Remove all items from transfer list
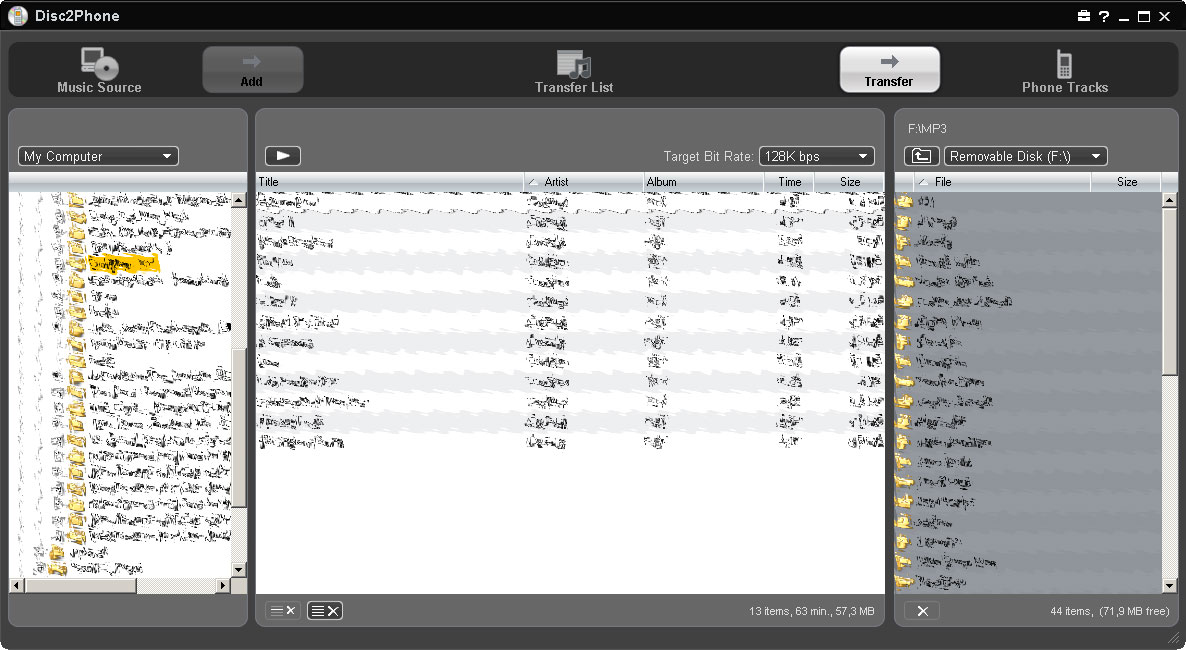Screen dimensions: 1186x650 [x=325, y=611]
